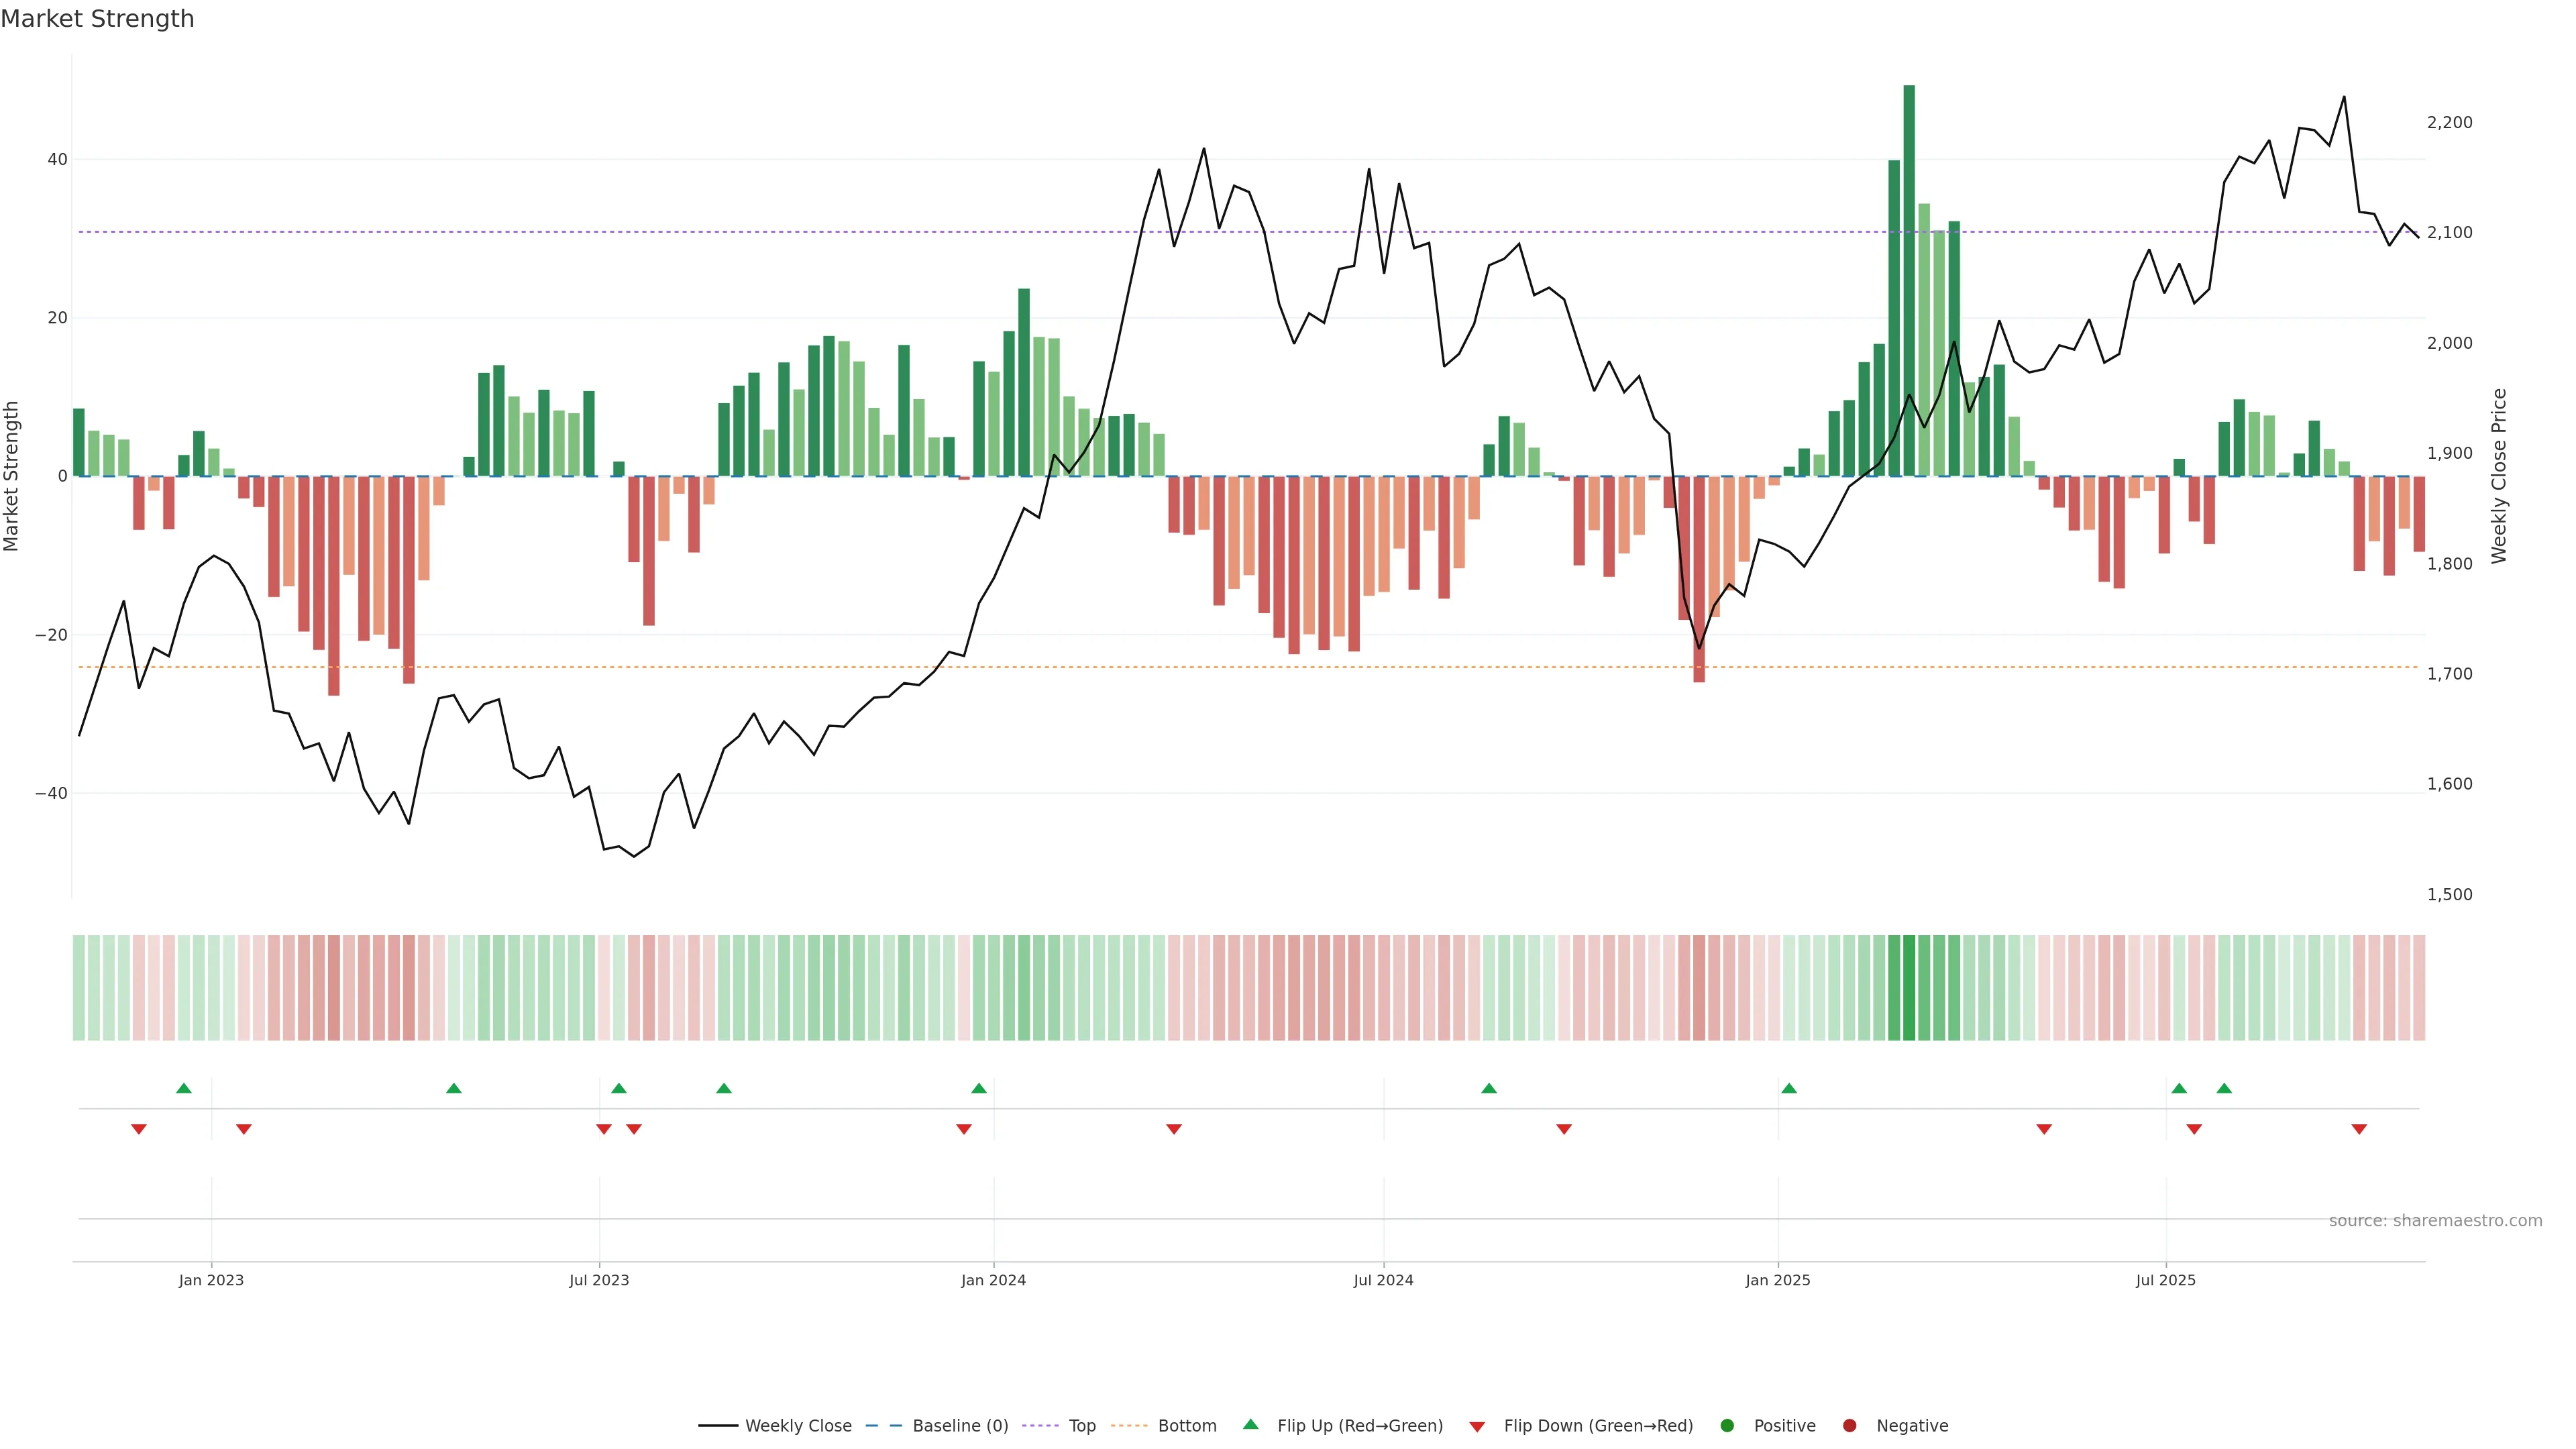Screen dimensions: 2576x1449
Task: Click the green flip-up triangle near Jan 2024
Action: [979, 1088]
